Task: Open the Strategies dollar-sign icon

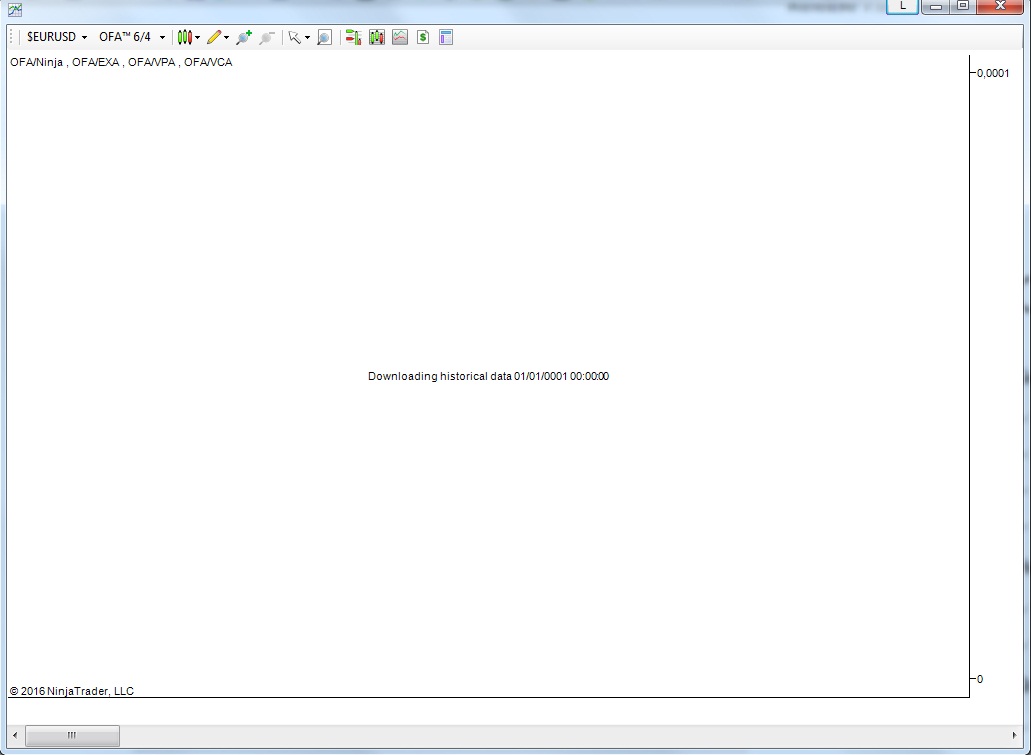Action: pos(423,37)
